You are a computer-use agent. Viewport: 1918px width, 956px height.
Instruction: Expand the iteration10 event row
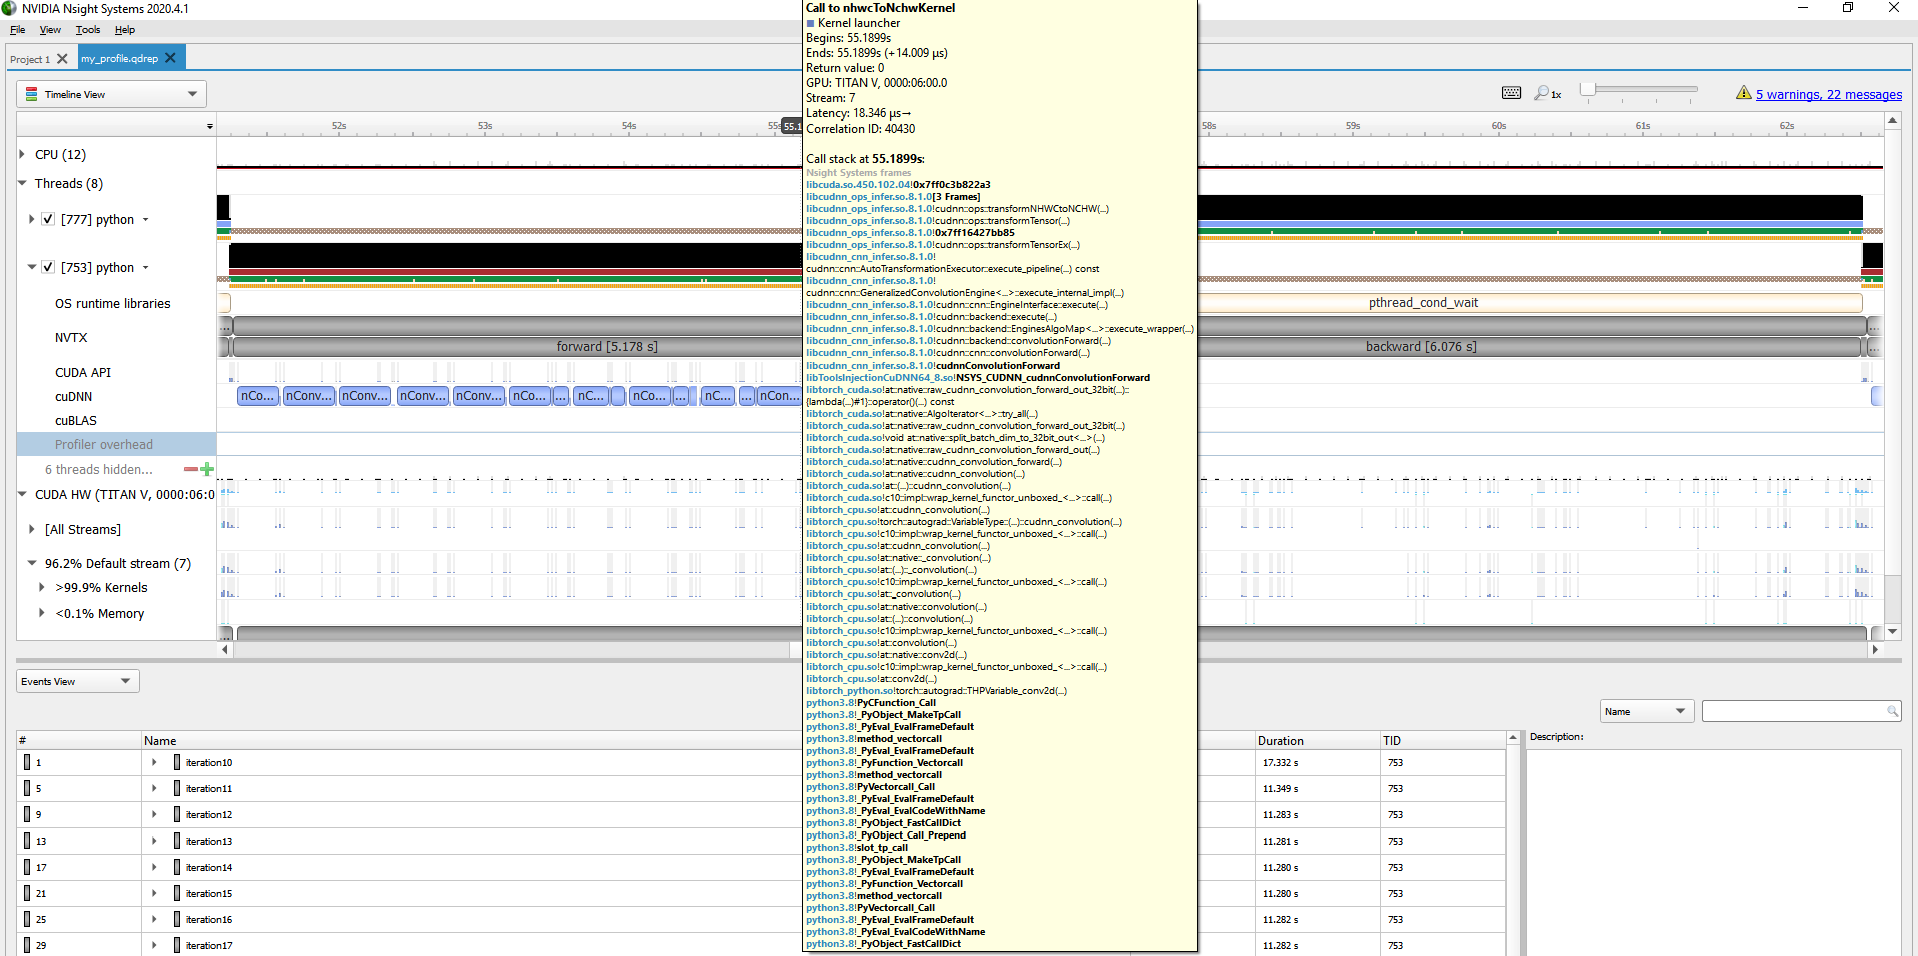154,762
